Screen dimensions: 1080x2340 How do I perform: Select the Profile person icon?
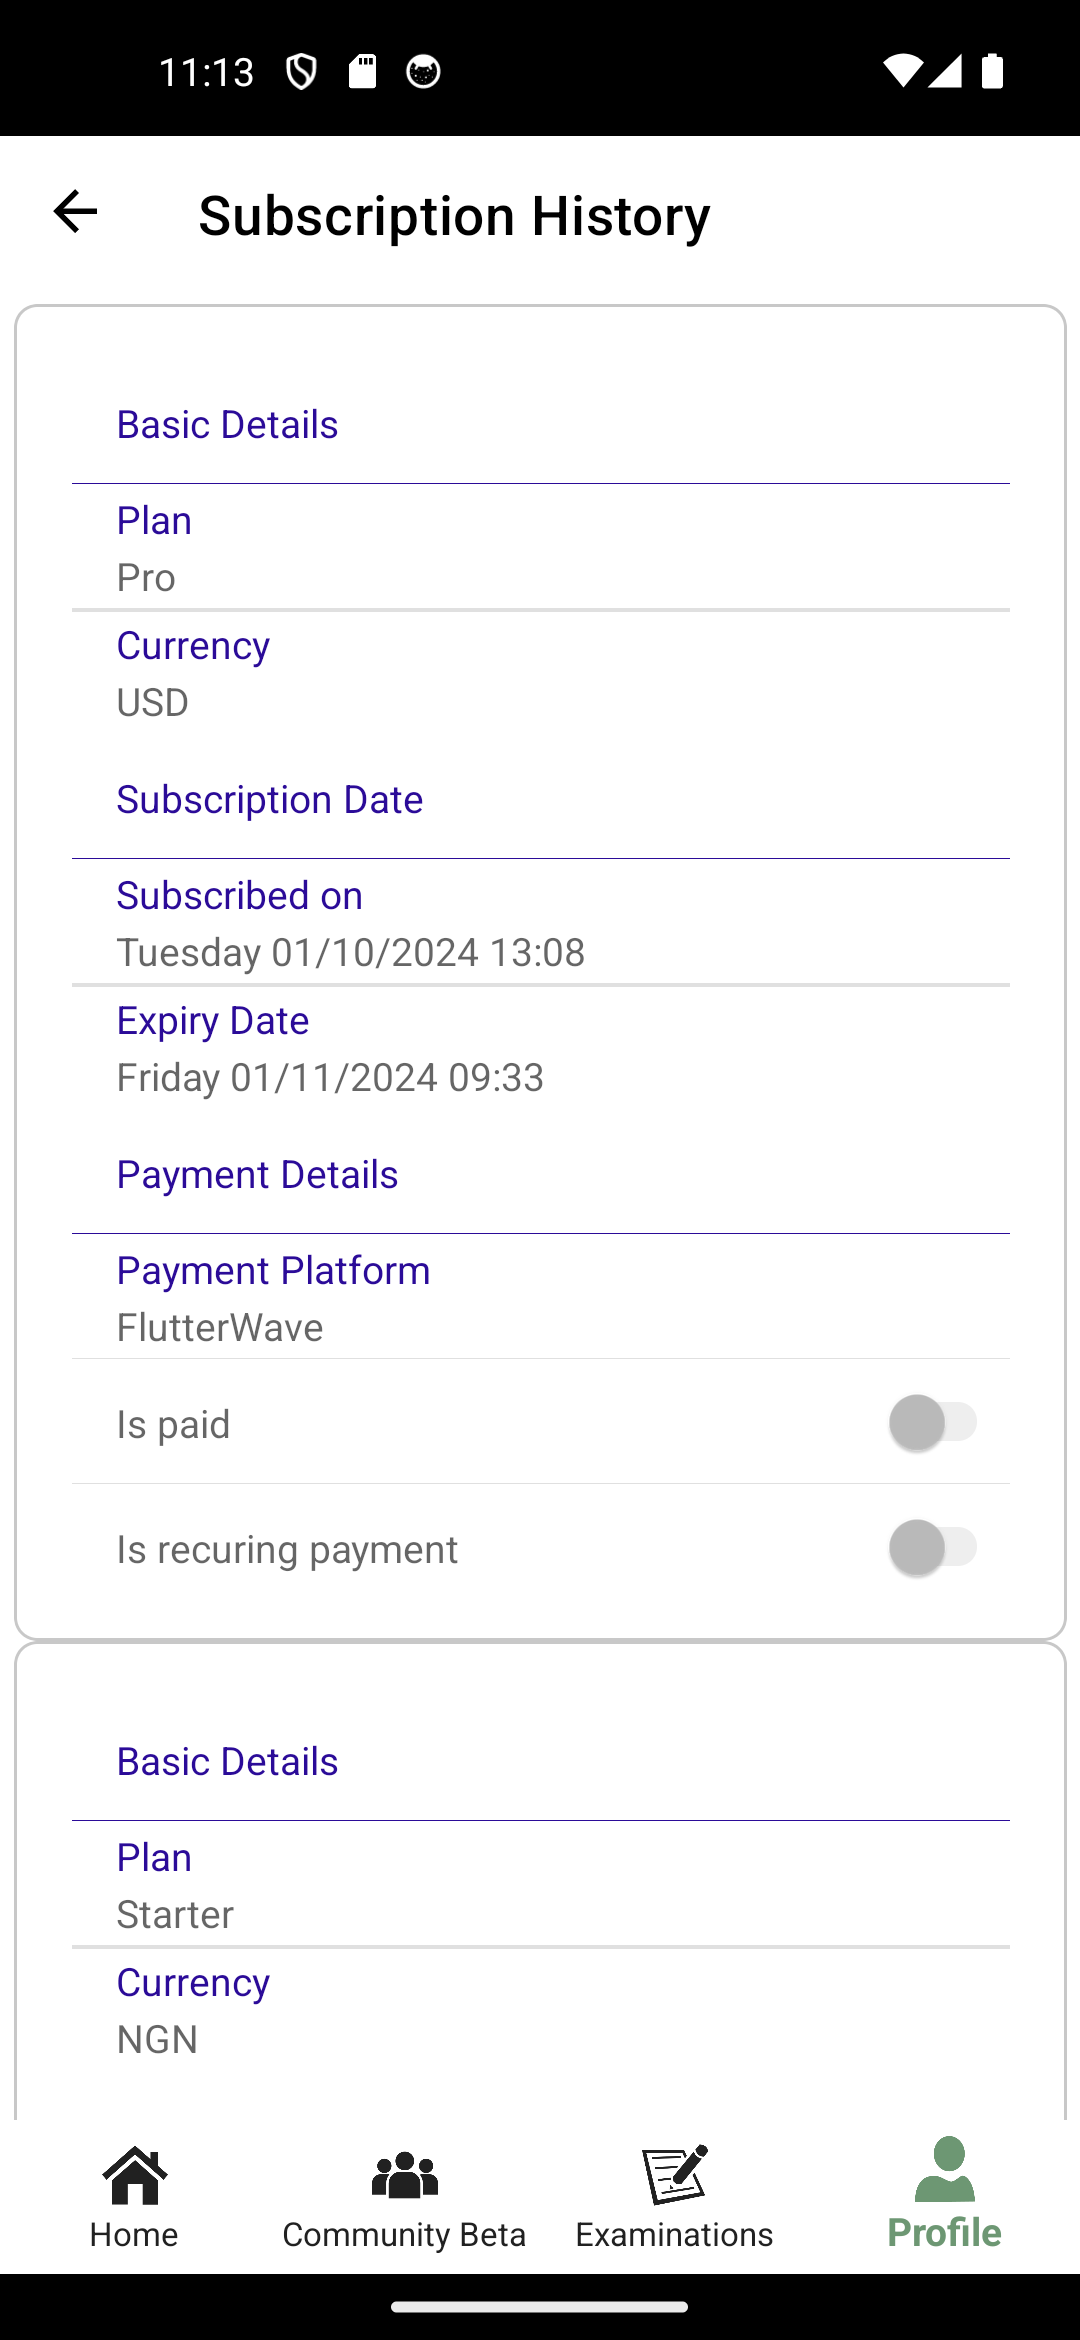tap(944, 2170)
